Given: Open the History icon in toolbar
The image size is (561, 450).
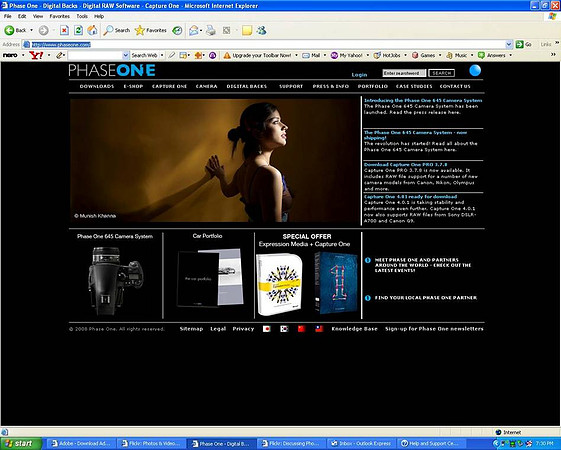Looking at the screenshot, I should (177, 30).
